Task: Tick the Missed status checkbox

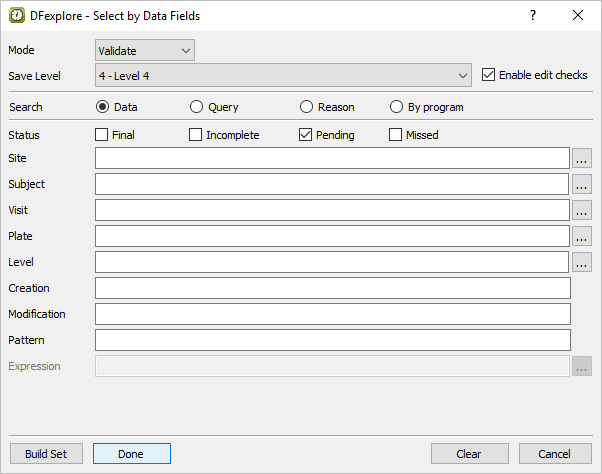Action: 396,135
